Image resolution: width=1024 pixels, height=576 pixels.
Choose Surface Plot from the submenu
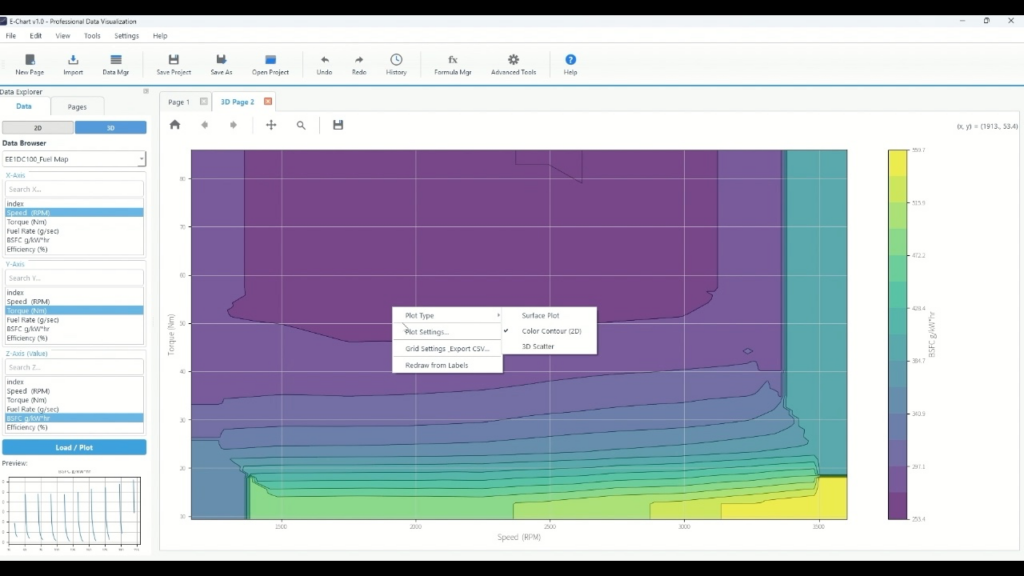pyautogui.click(x=540, y=315)
